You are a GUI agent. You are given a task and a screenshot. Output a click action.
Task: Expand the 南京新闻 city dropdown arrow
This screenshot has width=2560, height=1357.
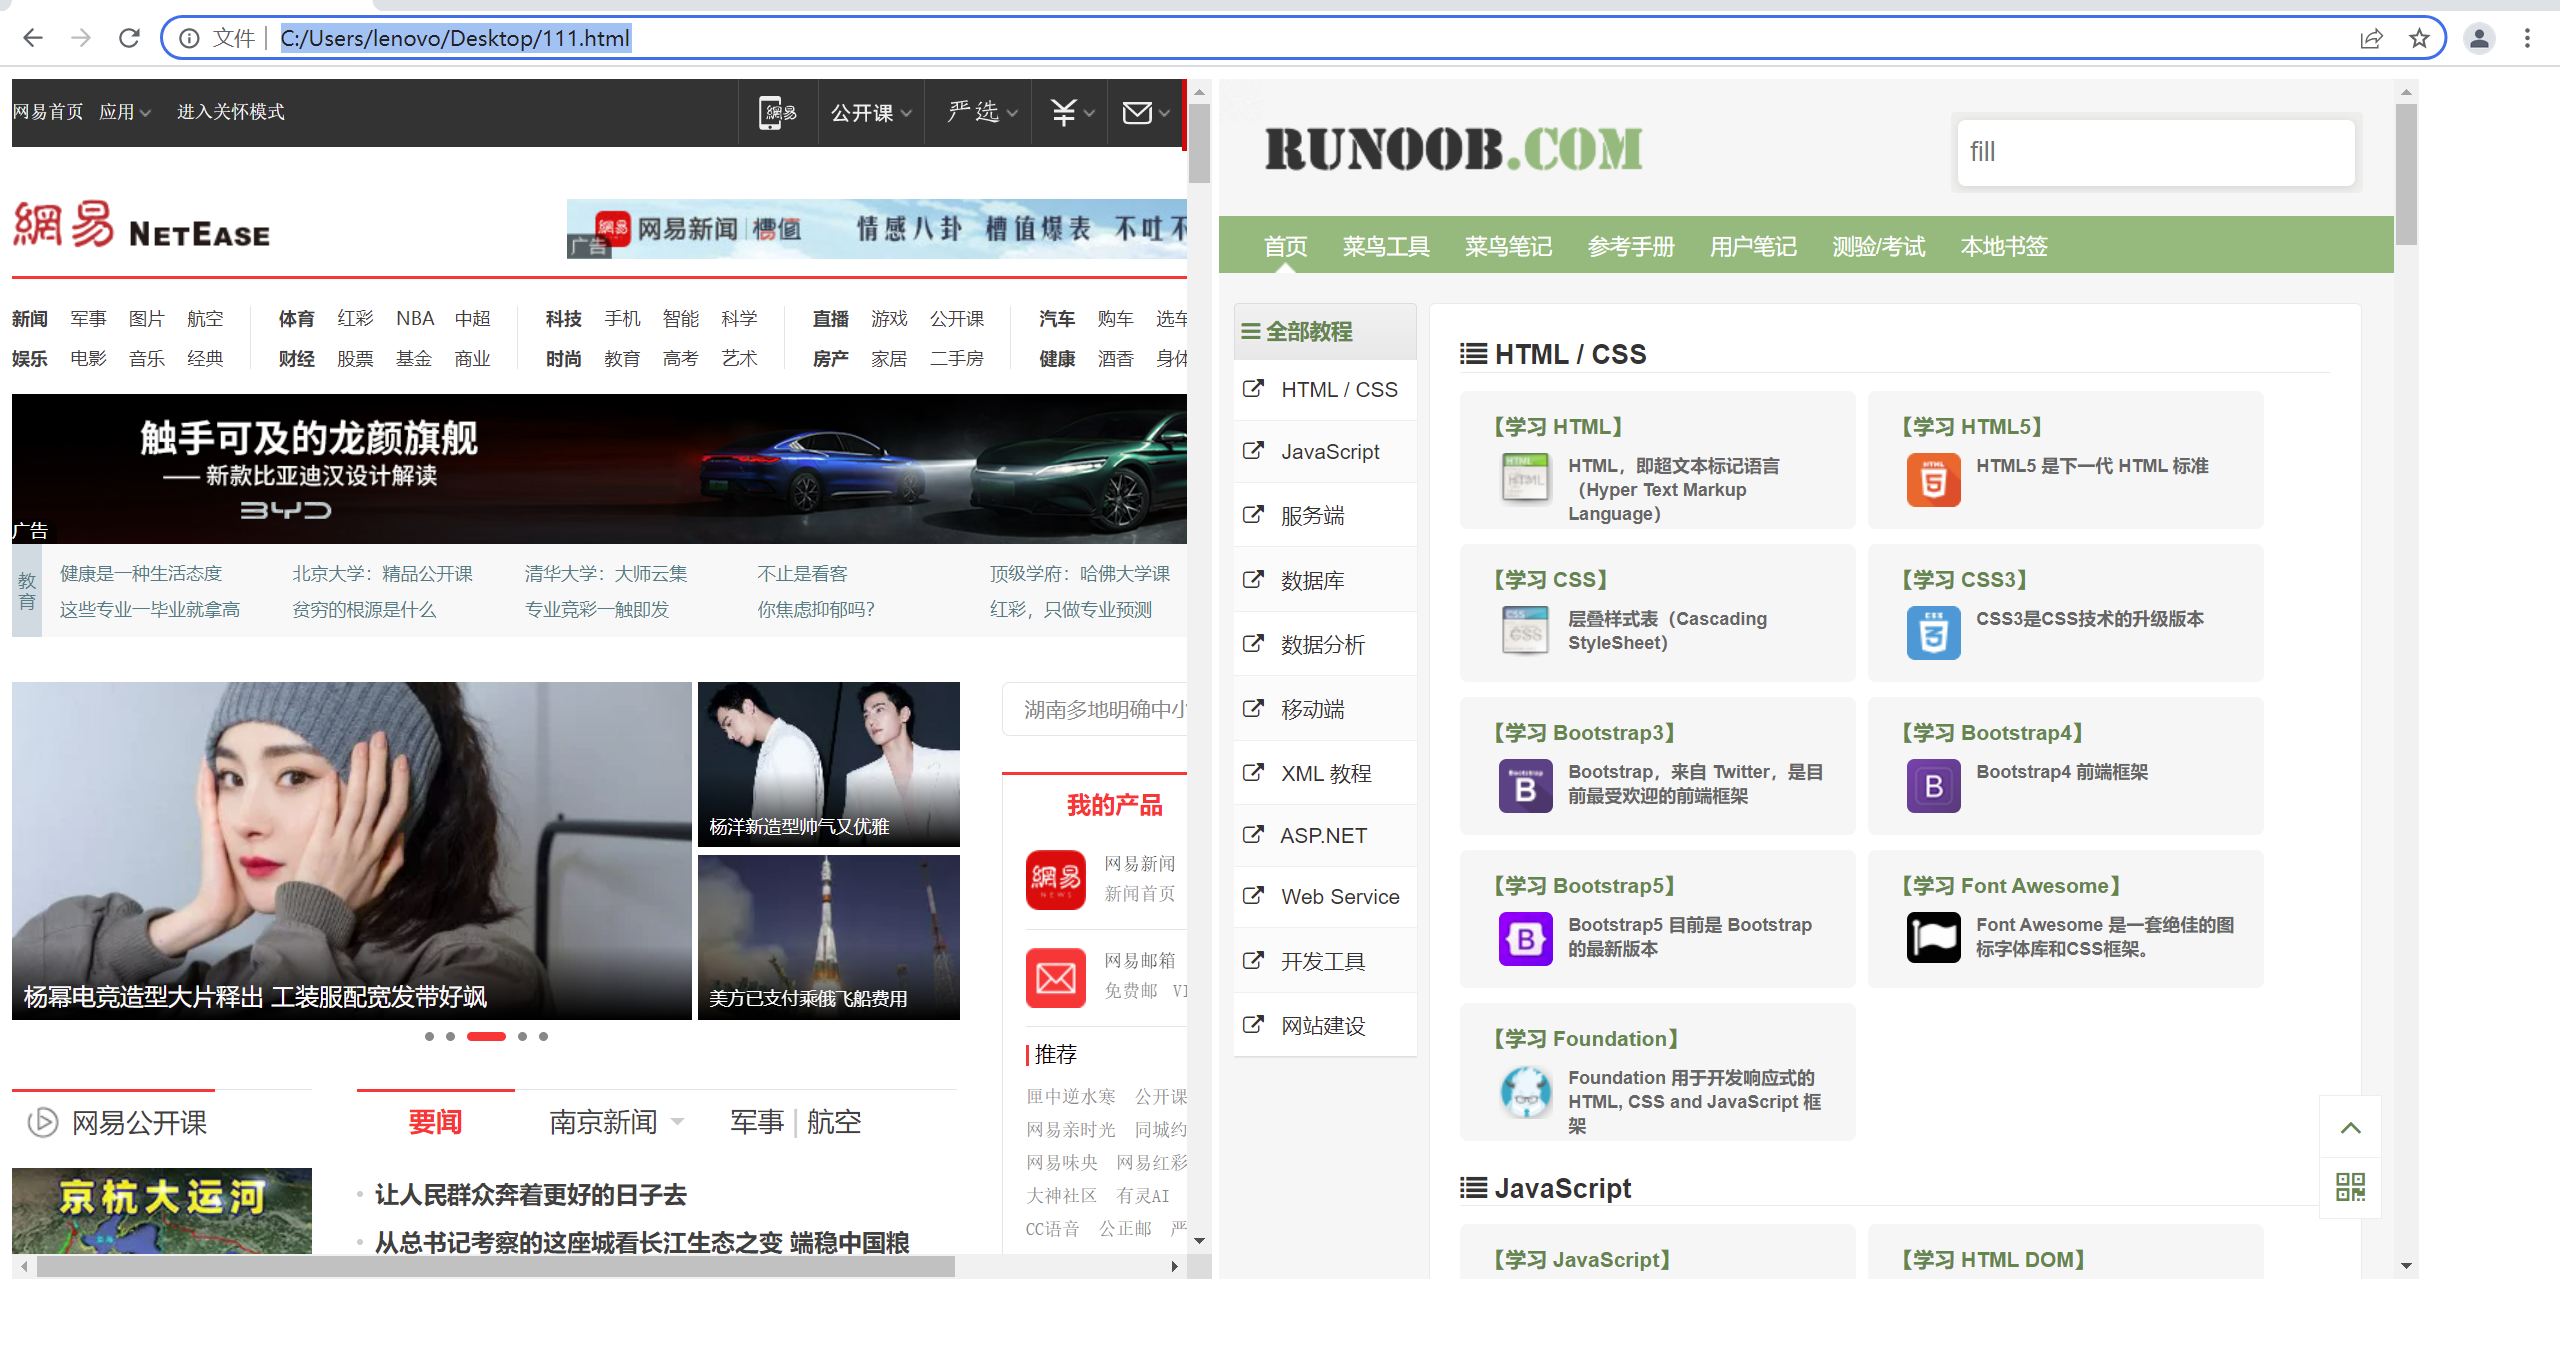click(677, 1121)
